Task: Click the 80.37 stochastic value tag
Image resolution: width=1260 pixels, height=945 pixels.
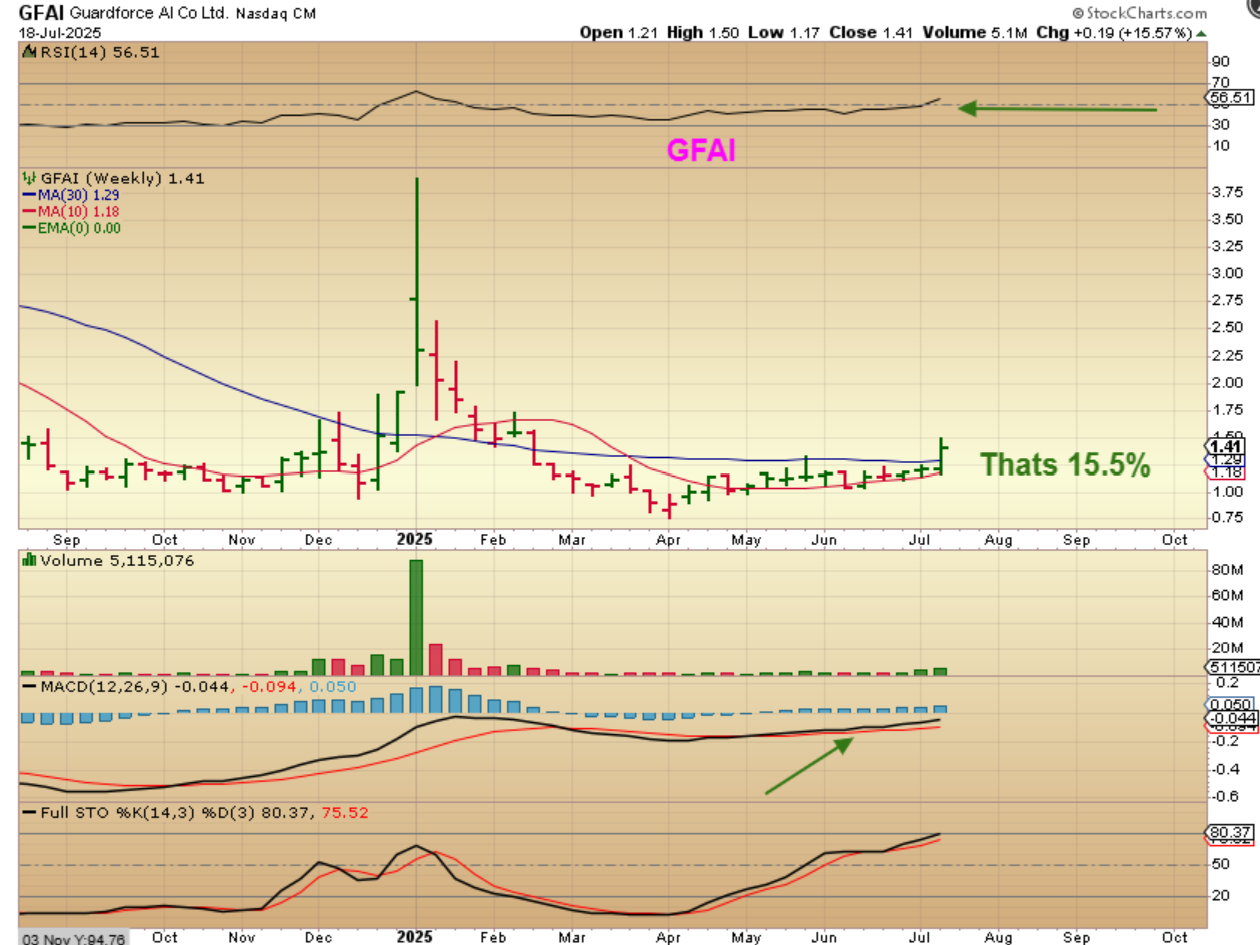Action: [1230, 832]
